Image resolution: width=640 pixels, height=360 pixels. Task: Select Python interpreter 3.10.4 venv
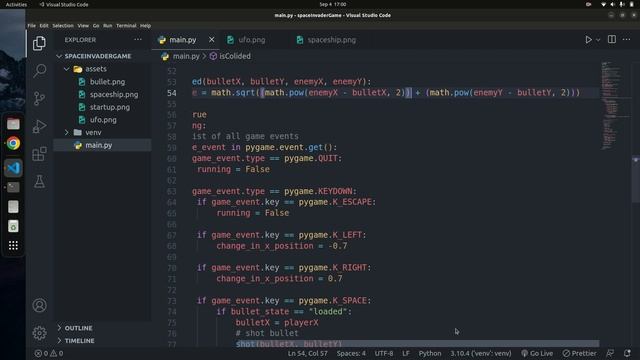480,353
